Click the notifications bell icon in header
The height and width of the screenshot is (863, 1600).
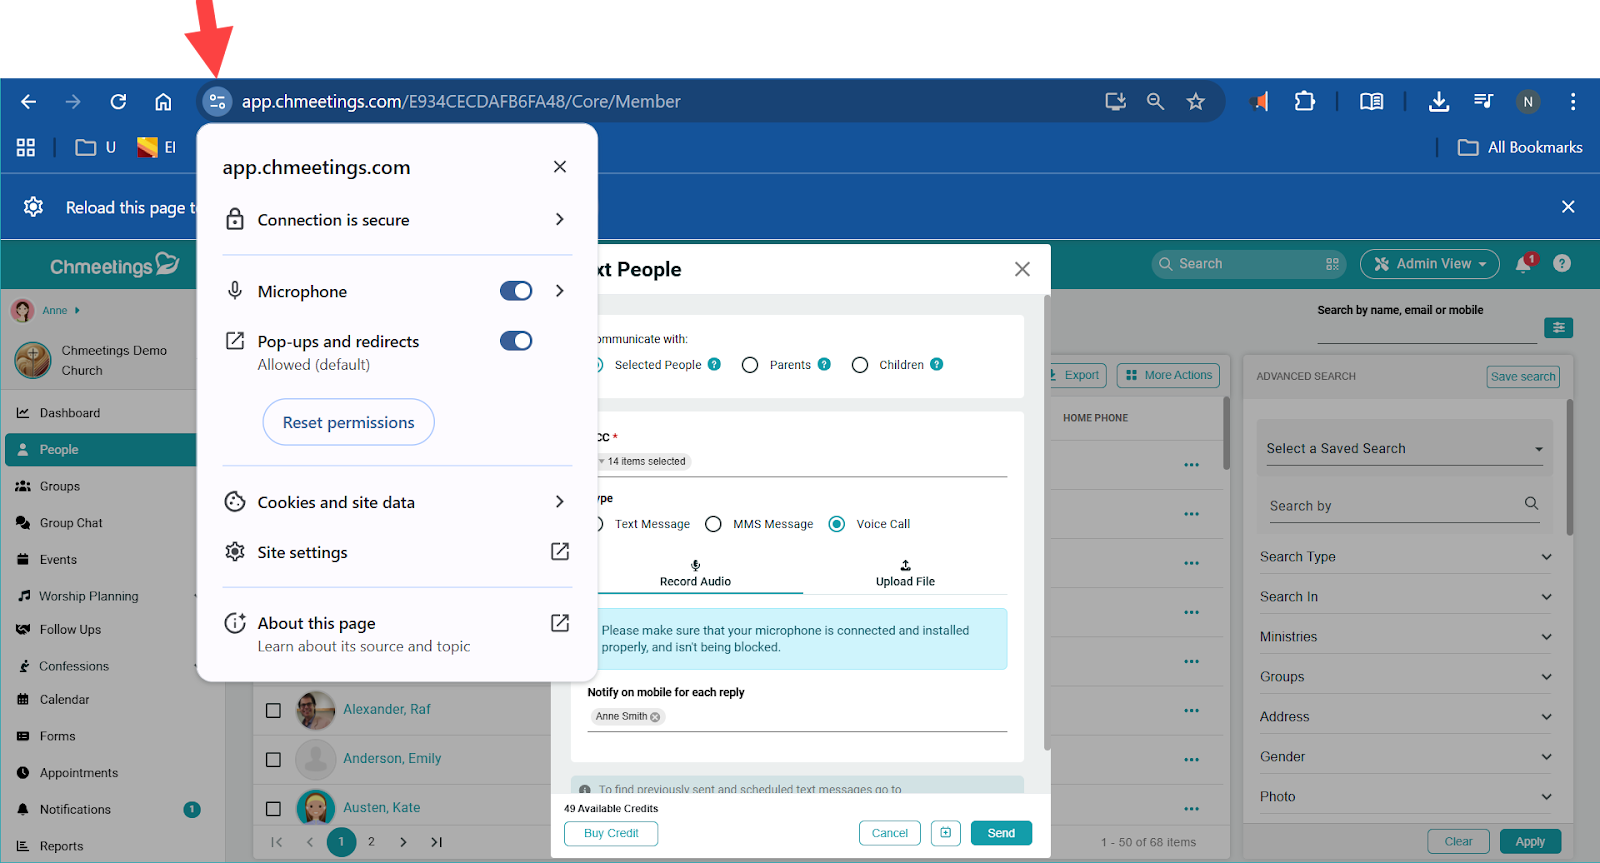pos(1523,264)
